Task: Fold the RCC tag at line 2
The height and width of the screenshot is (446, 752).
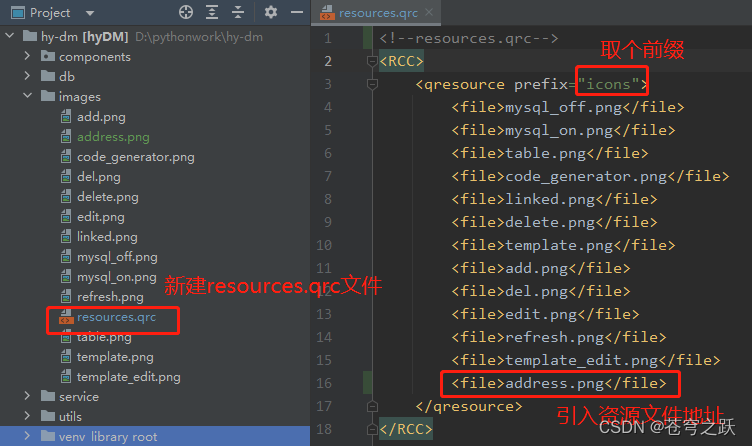Action: tap(372, 61)
